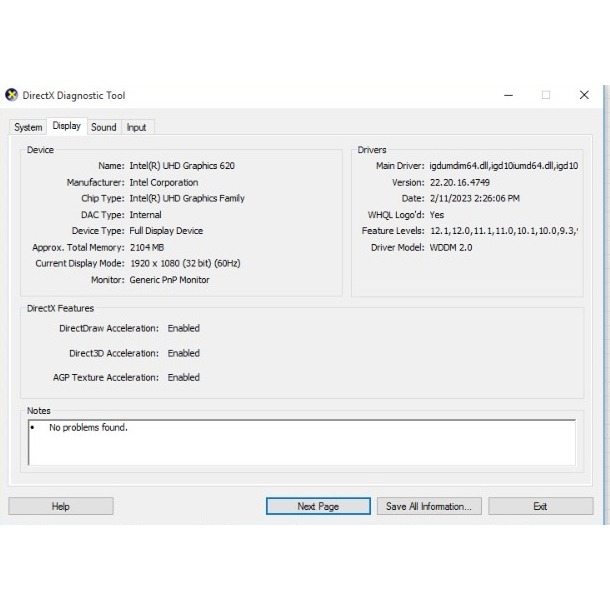Open the Sound tab
610x610 pixels.
[x=103, y=127]
